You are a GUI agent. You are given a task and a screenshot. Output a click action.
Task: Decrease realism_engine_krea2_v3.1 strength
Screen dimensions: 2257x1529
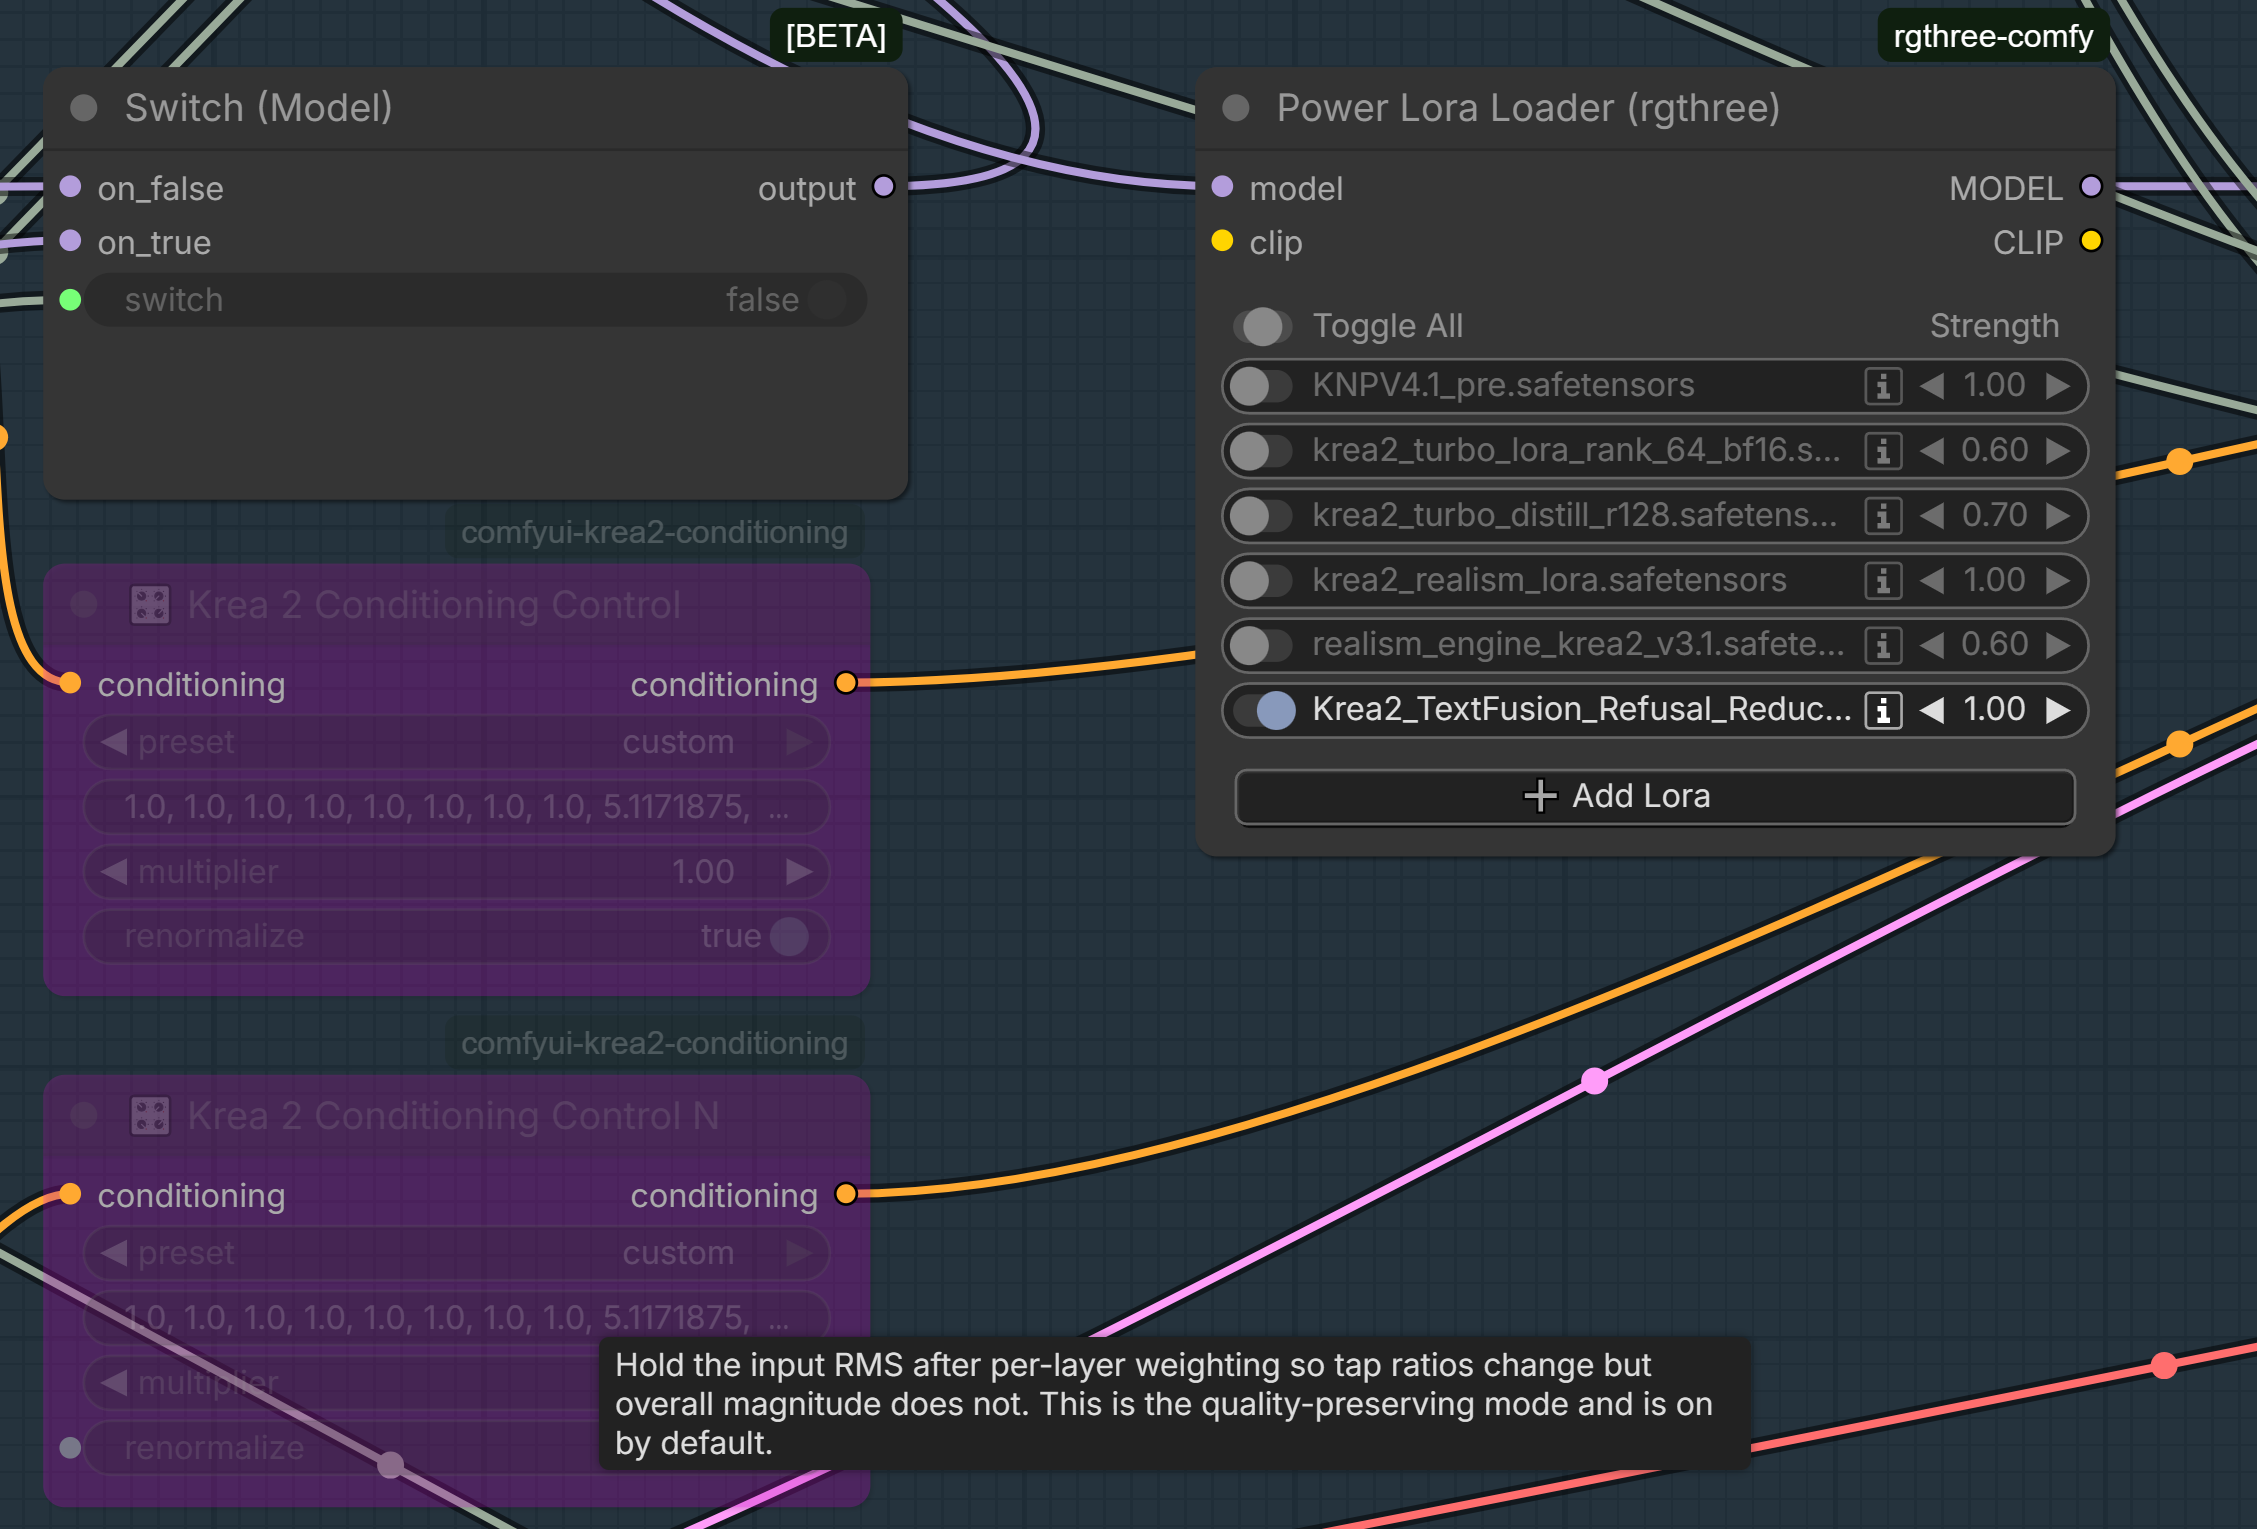[x=1932, y=645]
